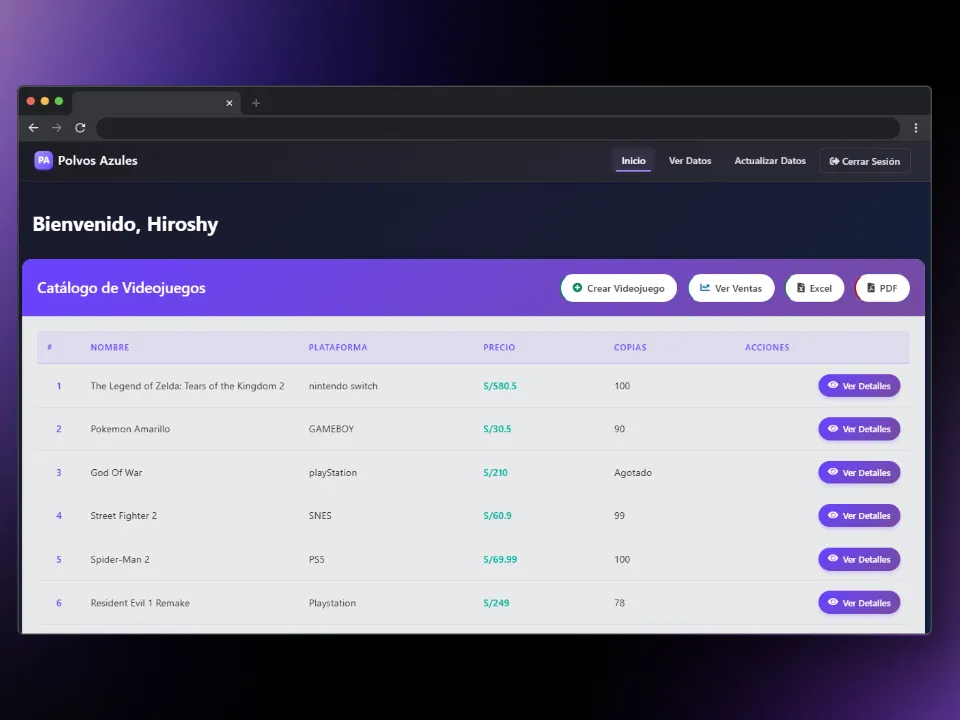The image size is (960, 720).
Task: Go to Inicio tab
Action: (633, 161)
